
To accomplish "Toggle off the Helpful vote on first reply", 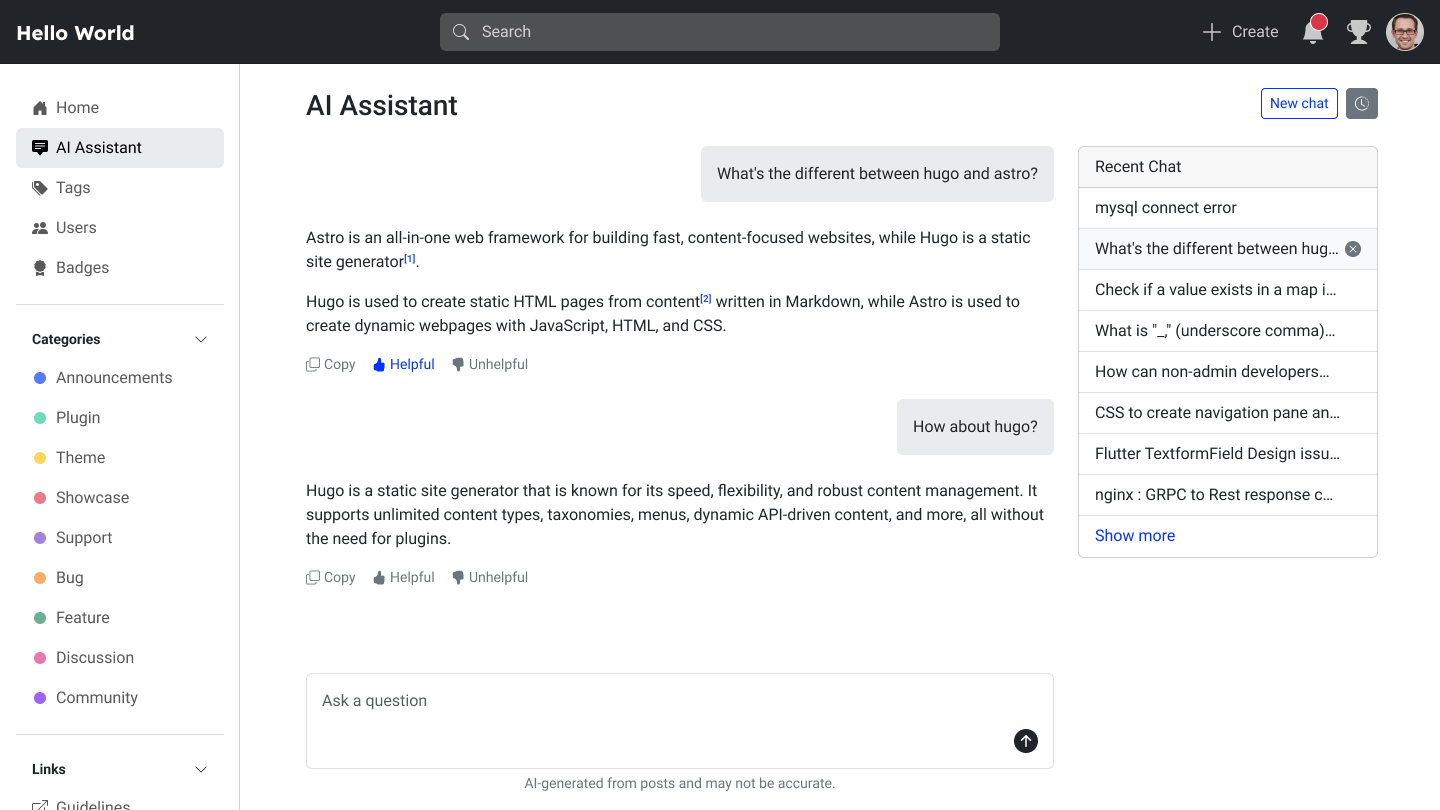I will [403, 363].
